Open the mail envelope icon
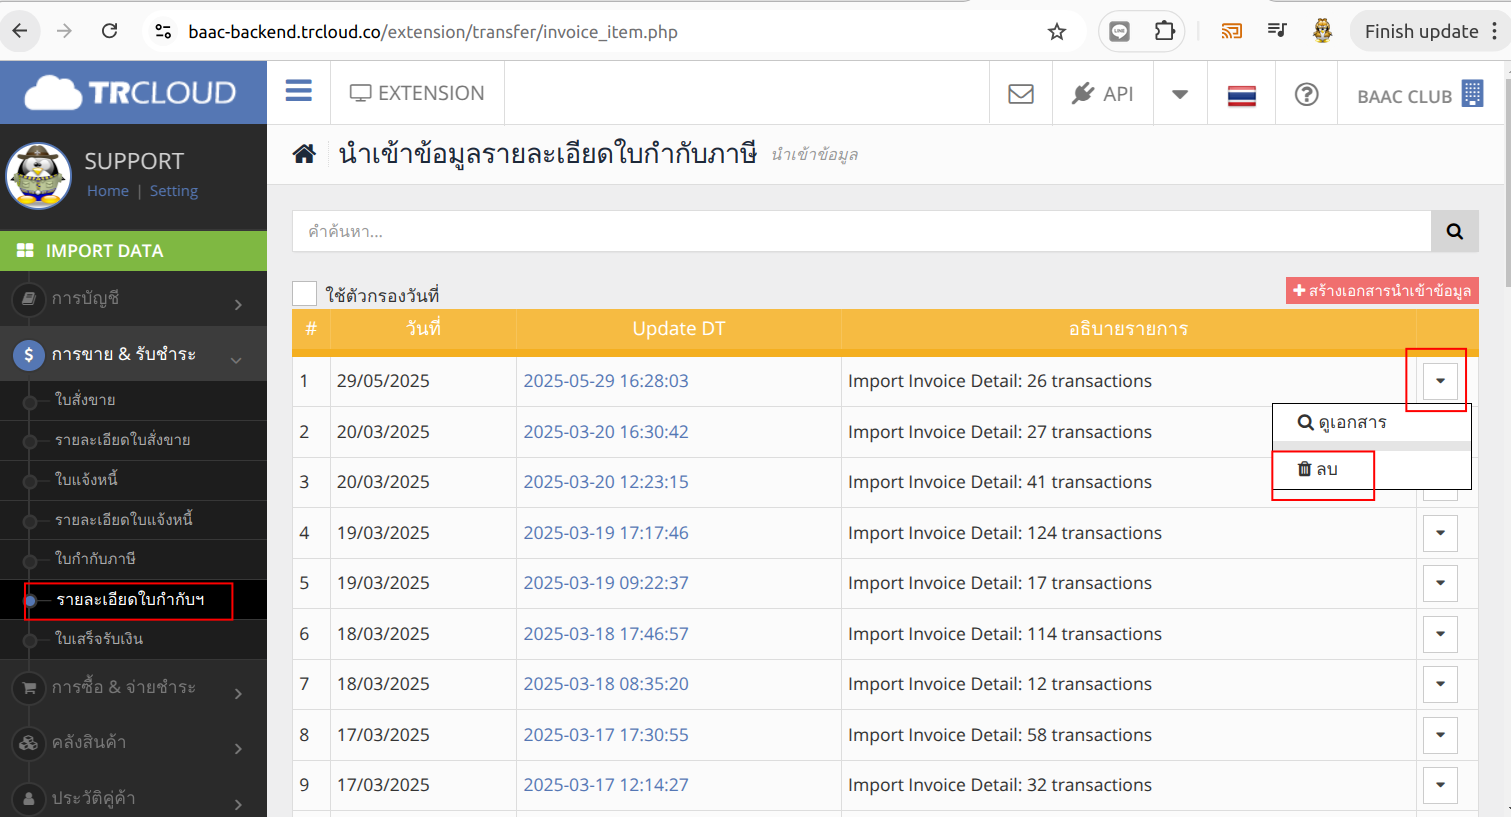Image resolution: width=1511 pixels, height=817 pixels. [1021, 94]
